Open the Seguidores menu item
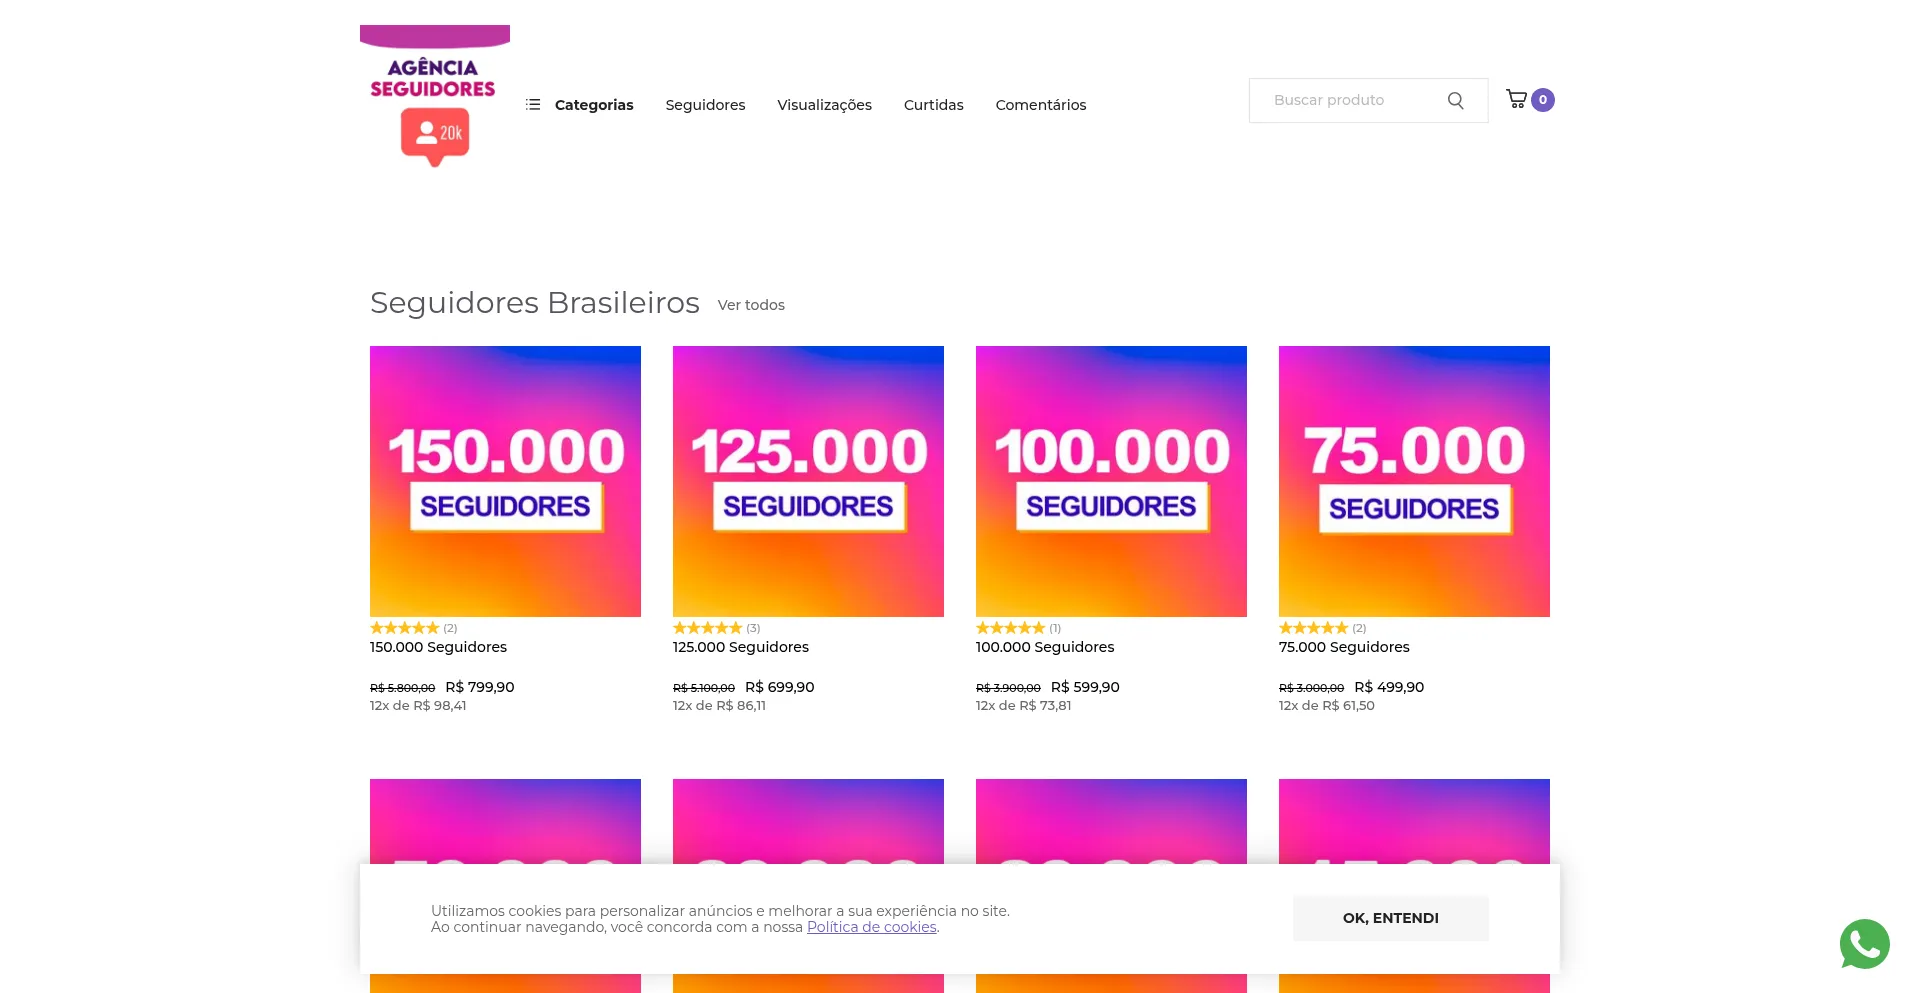The width and height of the screenshot is (1920, 993). pos(705,105)
